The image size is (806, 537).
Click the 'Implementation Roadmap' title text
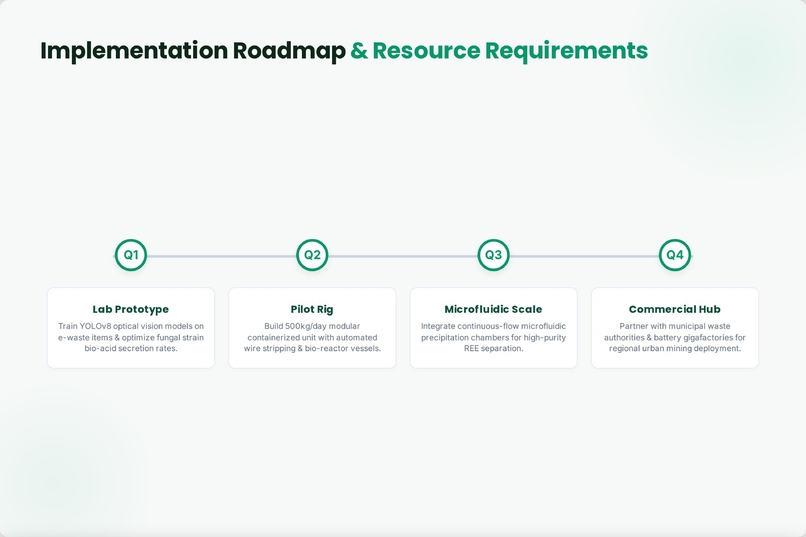tap(193, 51)
